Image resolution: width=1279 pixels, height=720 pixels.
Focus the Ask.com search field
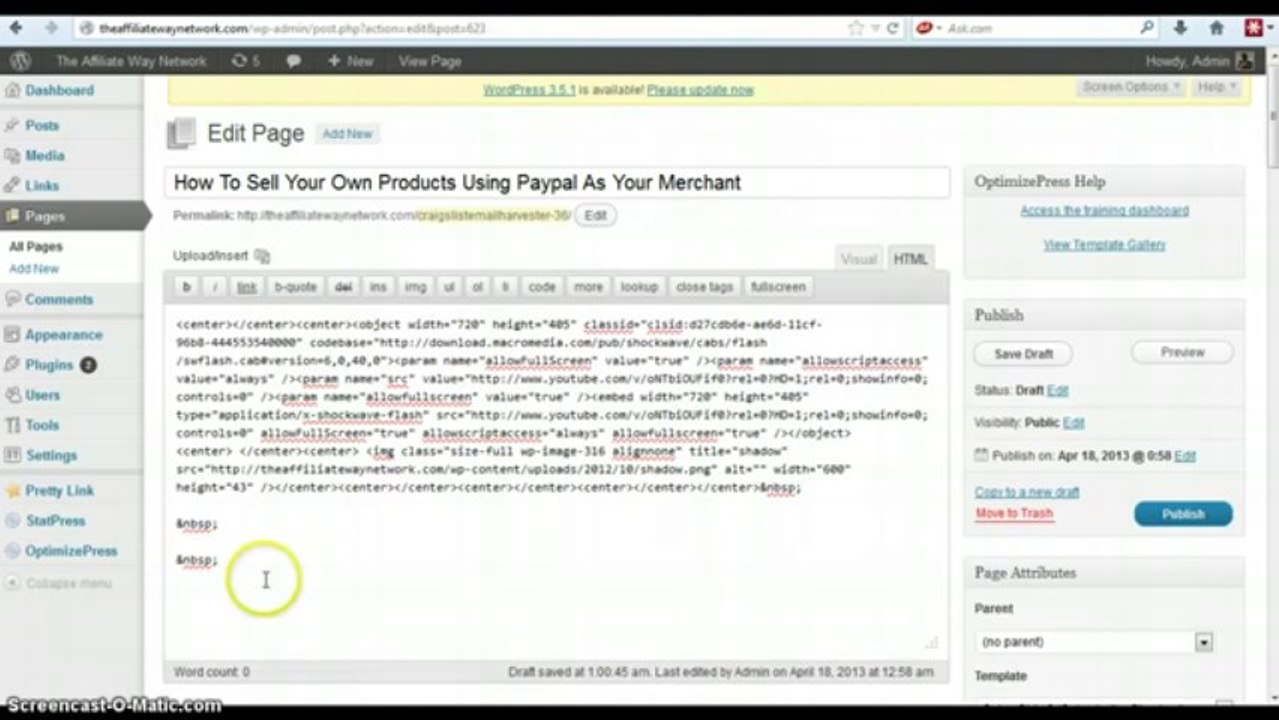click(1035, 28)
